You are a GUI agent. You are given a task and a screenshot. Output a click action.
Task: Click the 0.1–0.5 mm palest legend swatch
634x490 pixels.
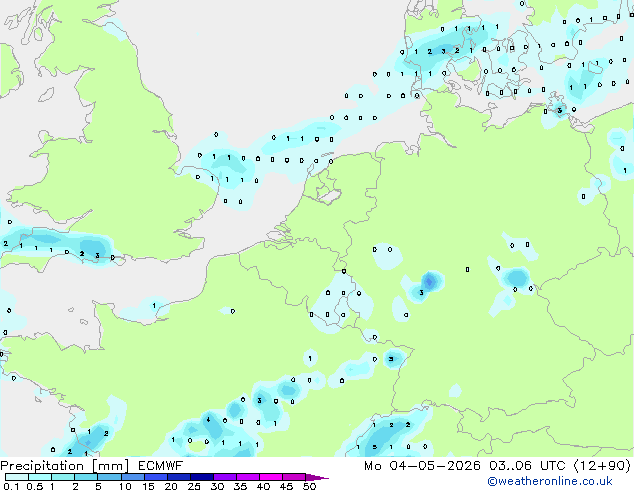17,477
